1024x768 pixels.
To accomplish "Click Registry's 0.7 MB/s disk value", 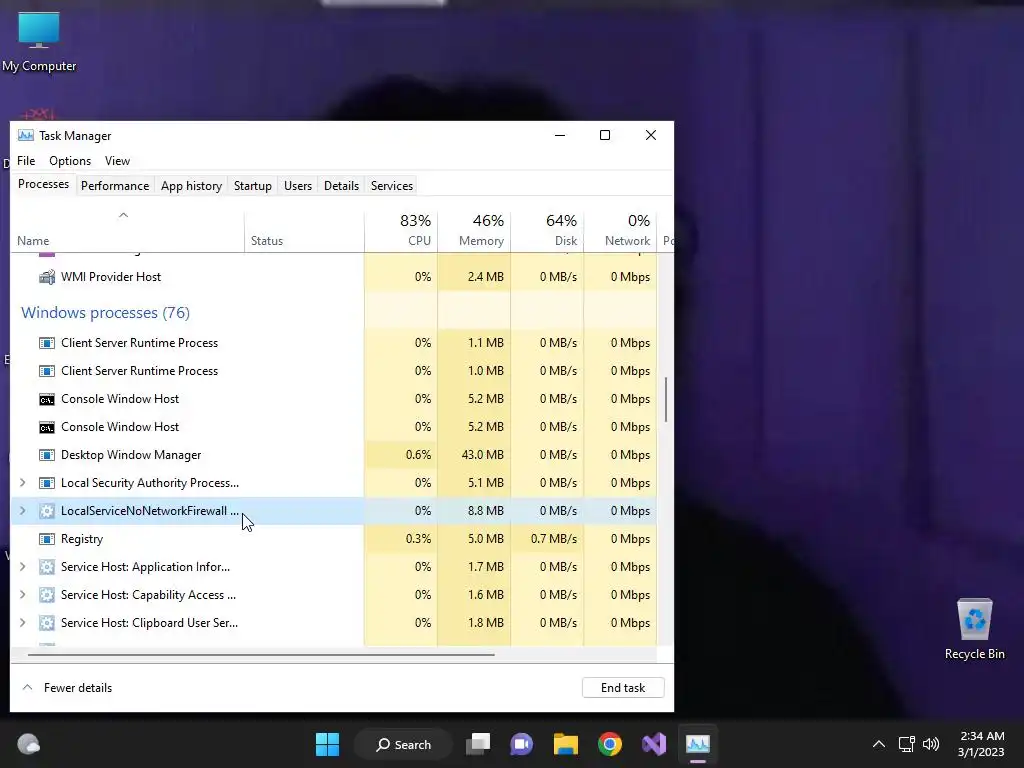I will pos(554,539).
